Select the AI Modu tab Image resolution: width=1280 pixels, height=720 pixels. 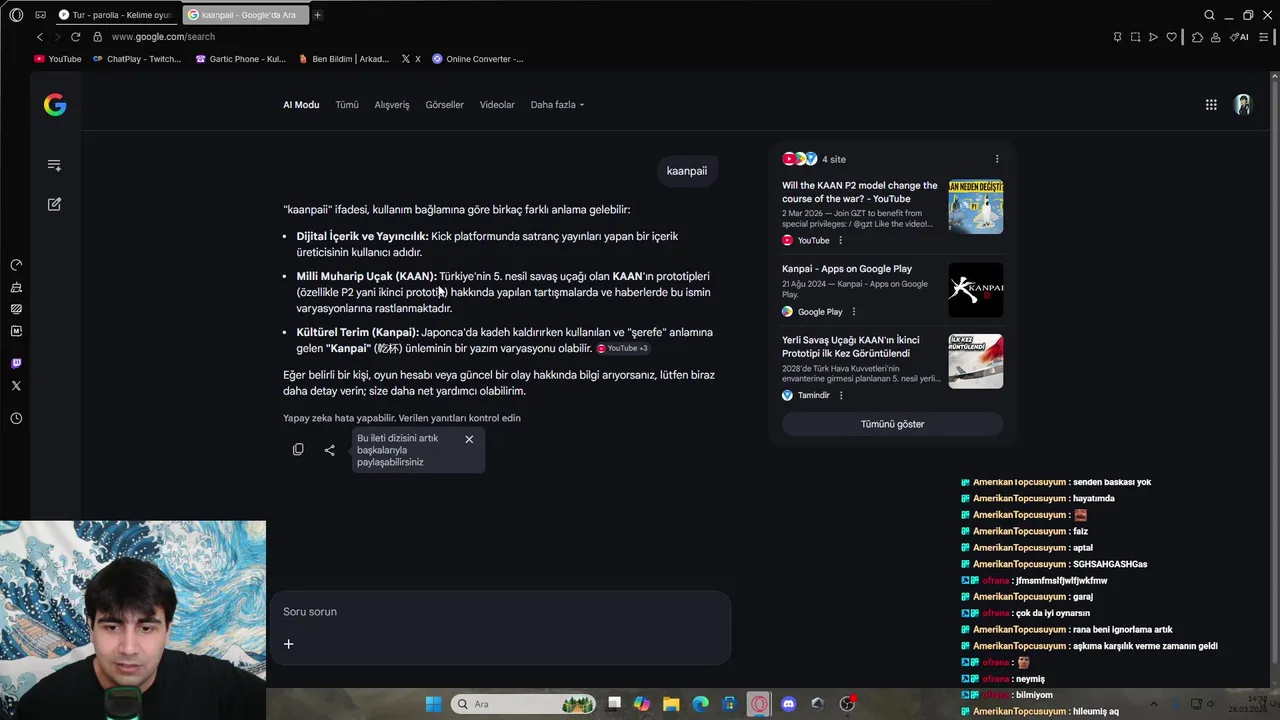301,105
